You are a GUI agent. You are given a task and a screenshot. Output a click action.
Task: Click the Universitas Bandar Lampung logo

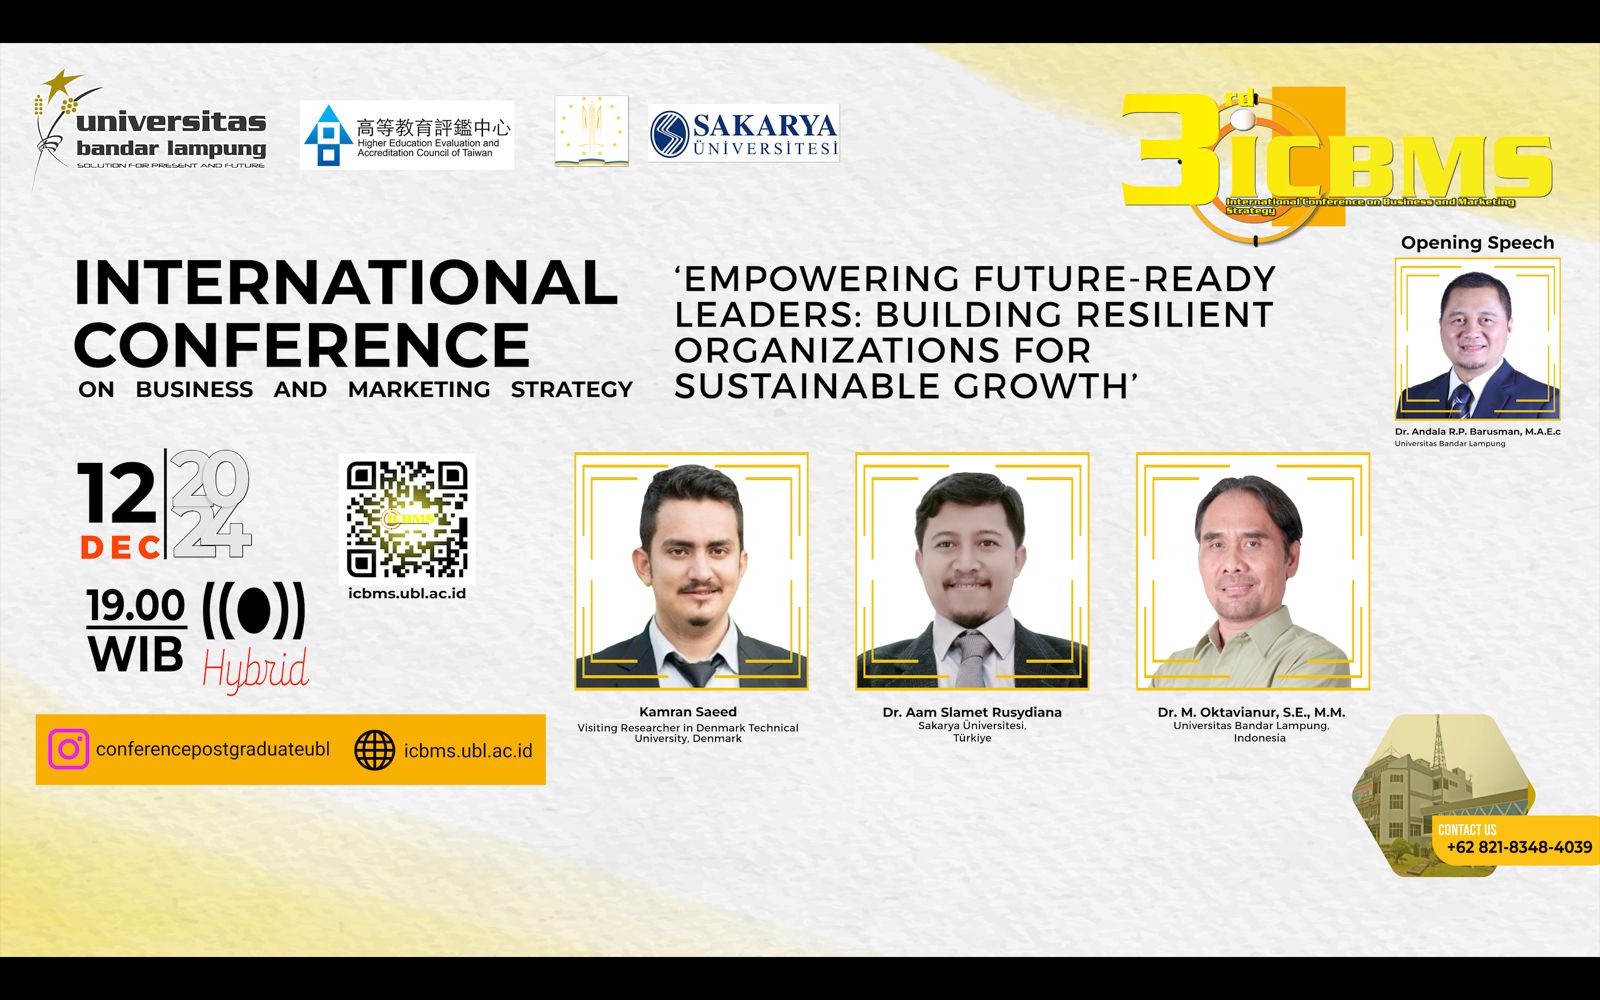point(150,129)
